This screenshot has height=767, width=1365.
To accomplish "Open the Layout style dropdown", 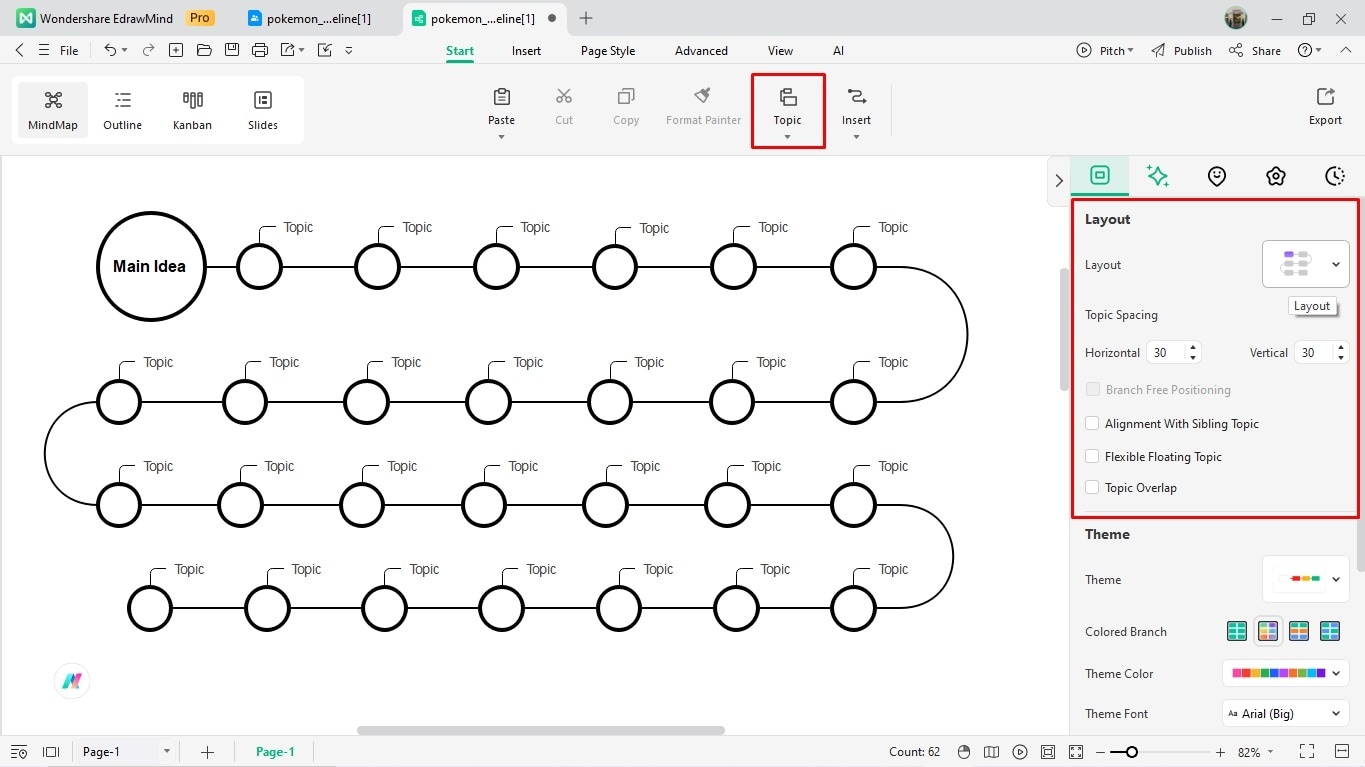I will click(x=1306, y=264).
